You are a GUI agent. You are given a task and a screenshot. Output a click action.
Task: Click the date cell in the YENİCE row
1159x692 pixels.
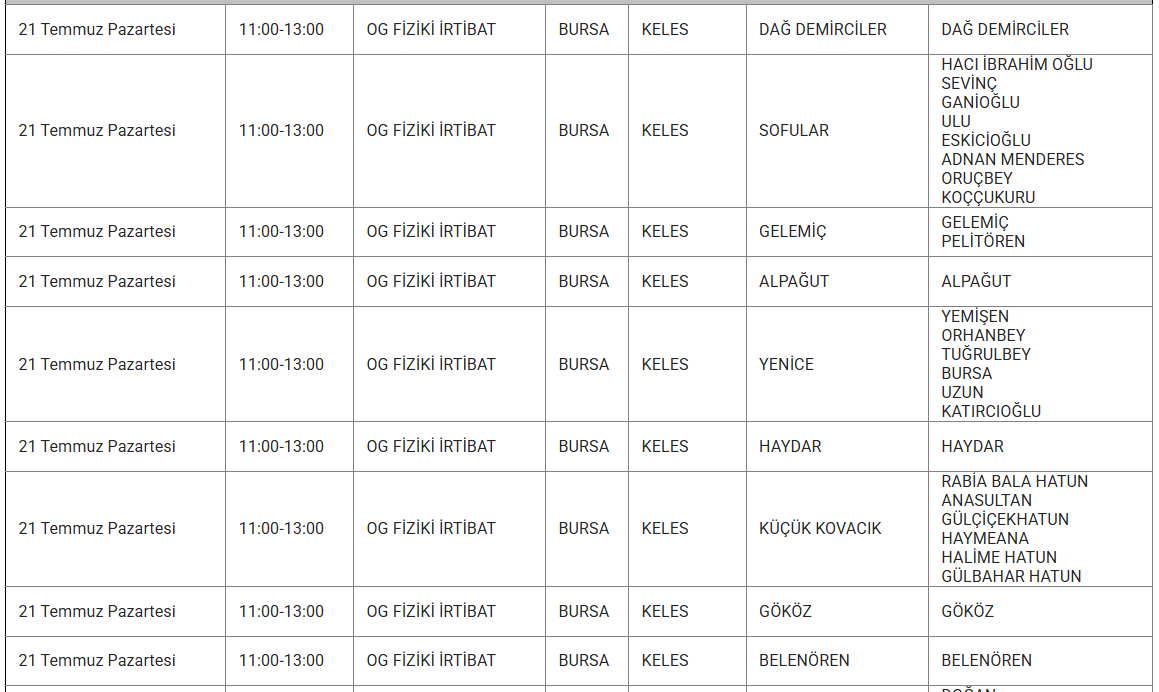(x=97, y=364)
